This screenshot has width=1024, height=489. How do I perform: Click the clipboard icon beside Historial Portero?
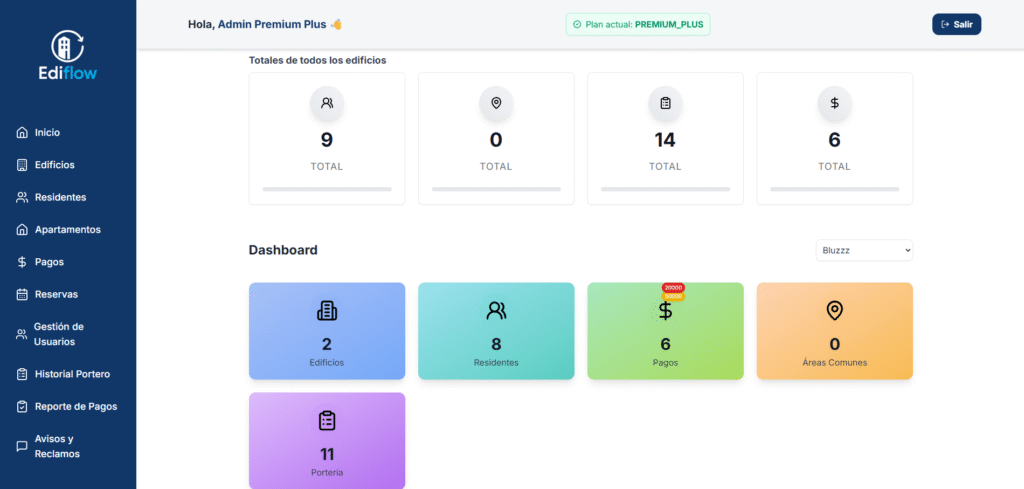(22, 374)
